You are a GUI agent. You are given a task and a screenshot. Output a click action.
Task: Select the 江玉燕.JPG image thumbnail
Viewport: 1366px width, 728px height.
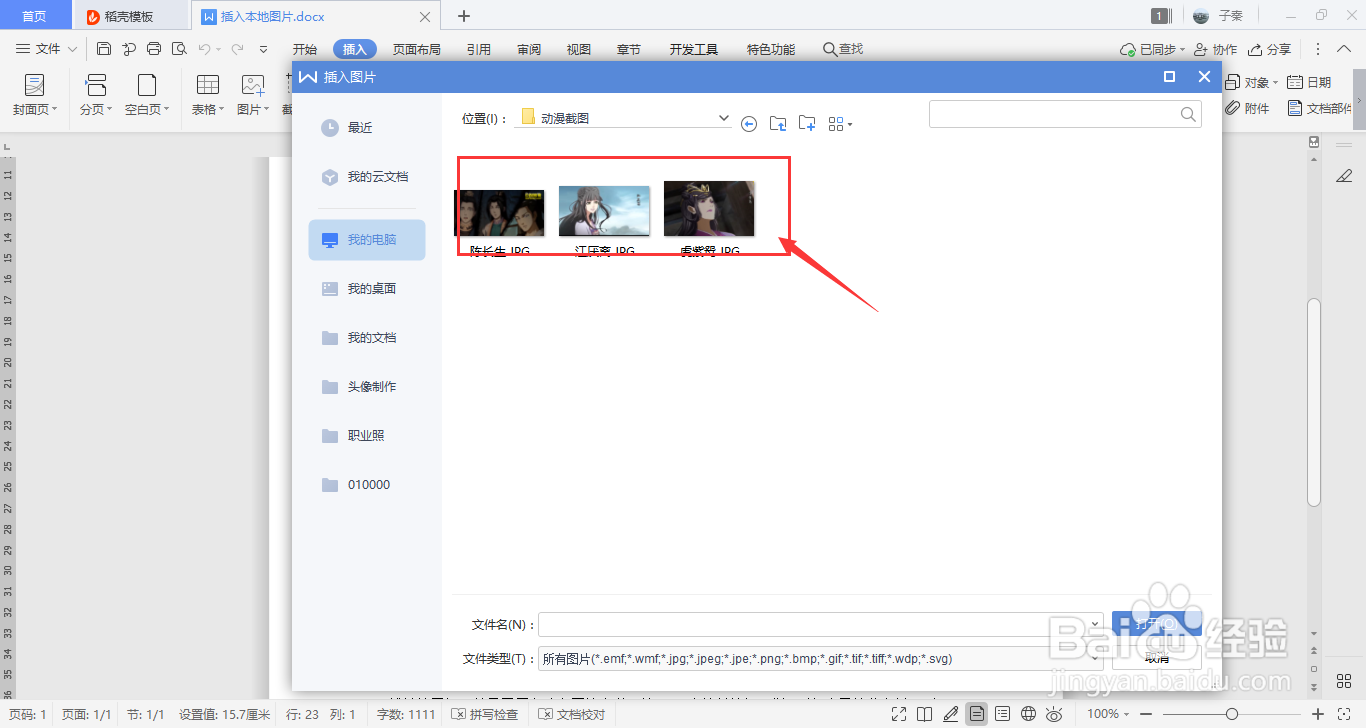(604, 210)
